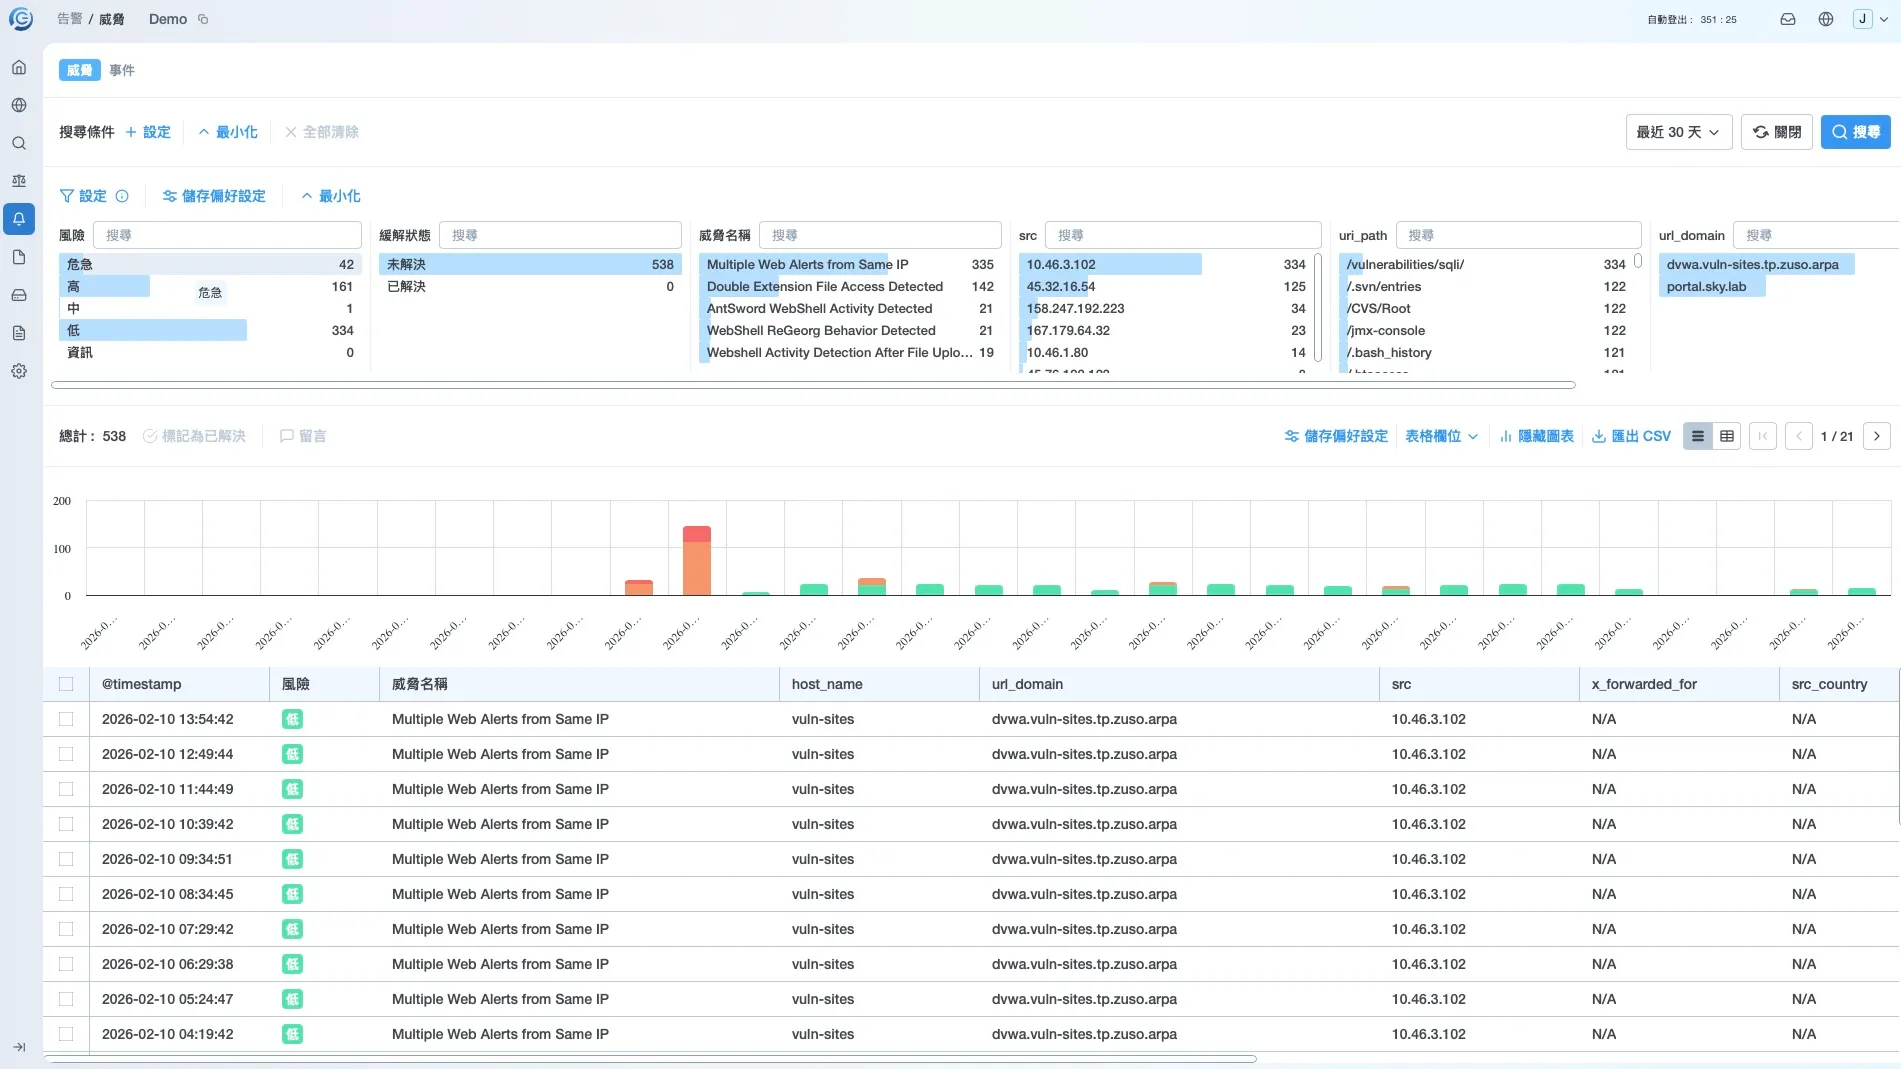Image resolution: width=1901 pixels, height=1069 pixels.
Task: Open the storage drive icon in sidebar
Action: [19, 295]
